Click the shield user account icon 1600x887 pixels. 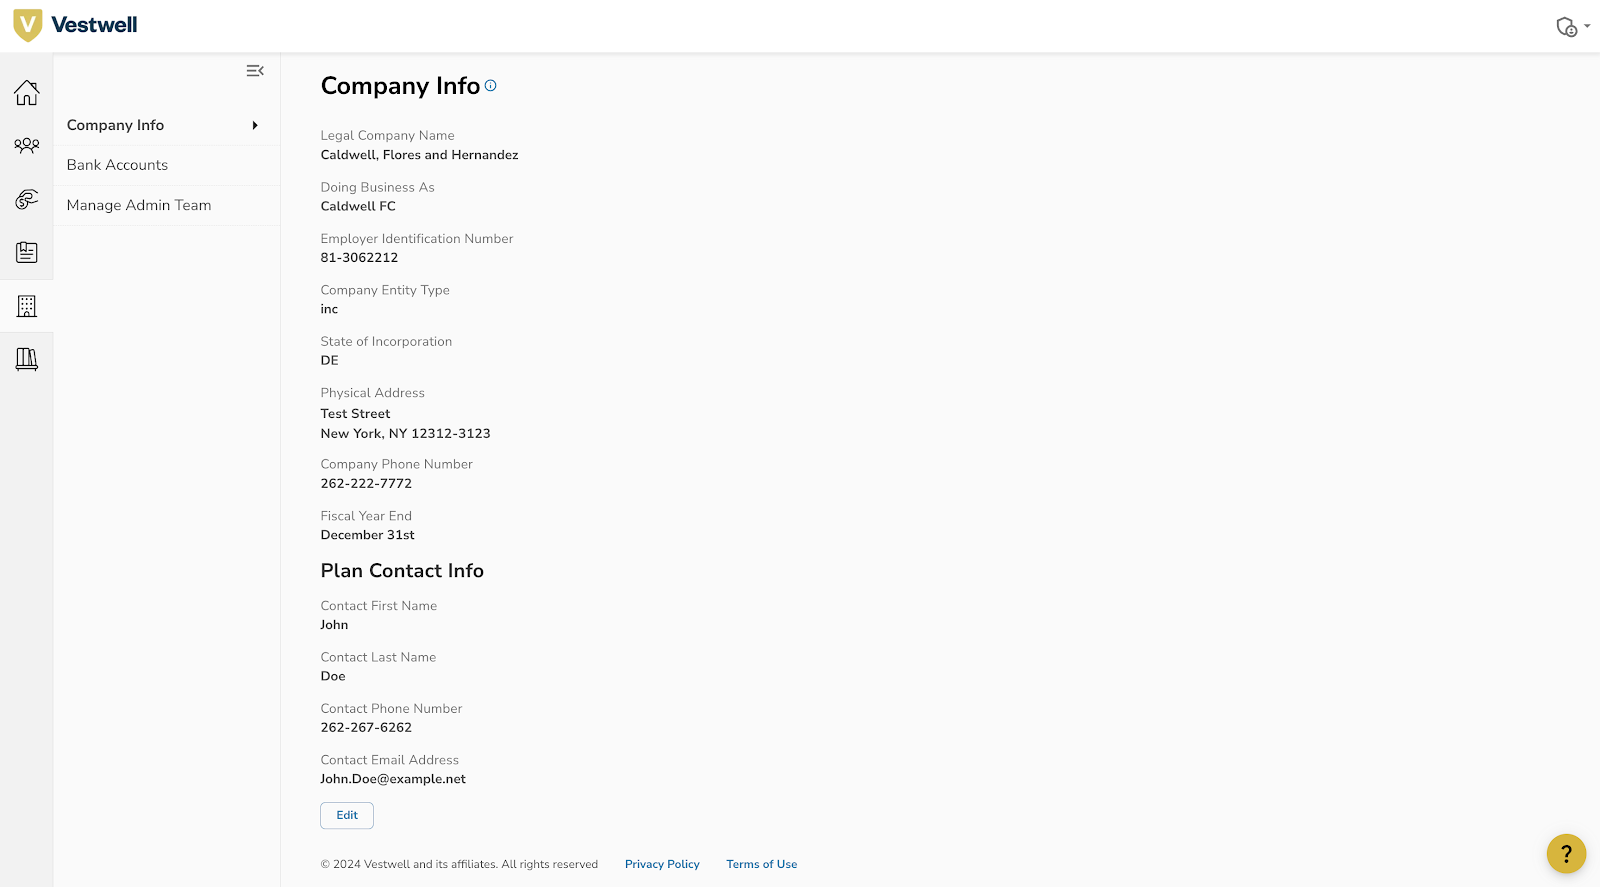tap(1566, 27)
